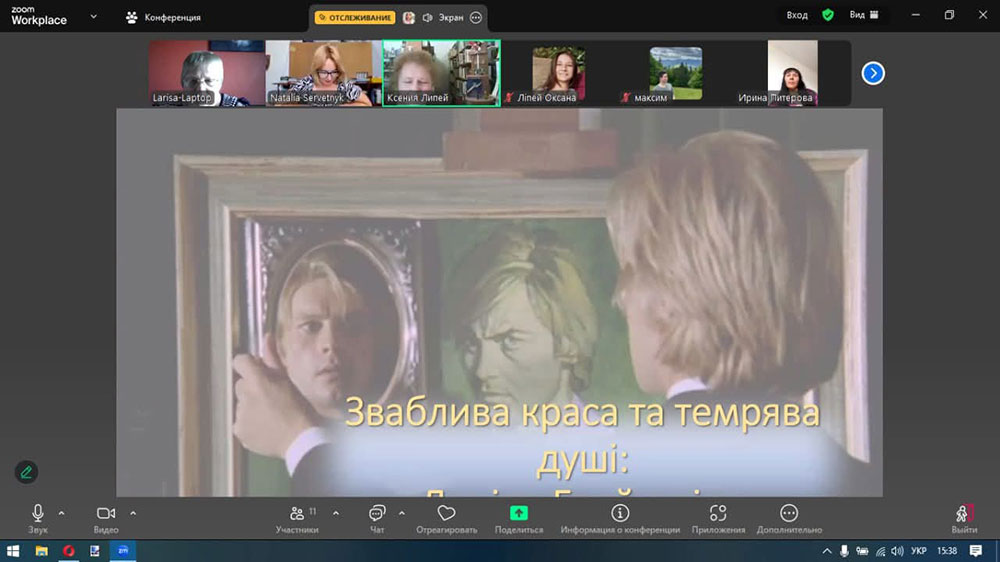Show hidden system tray icons
Image resolution: width=1000 pixels, height=562 pixels.
click(x=827, y=551)
